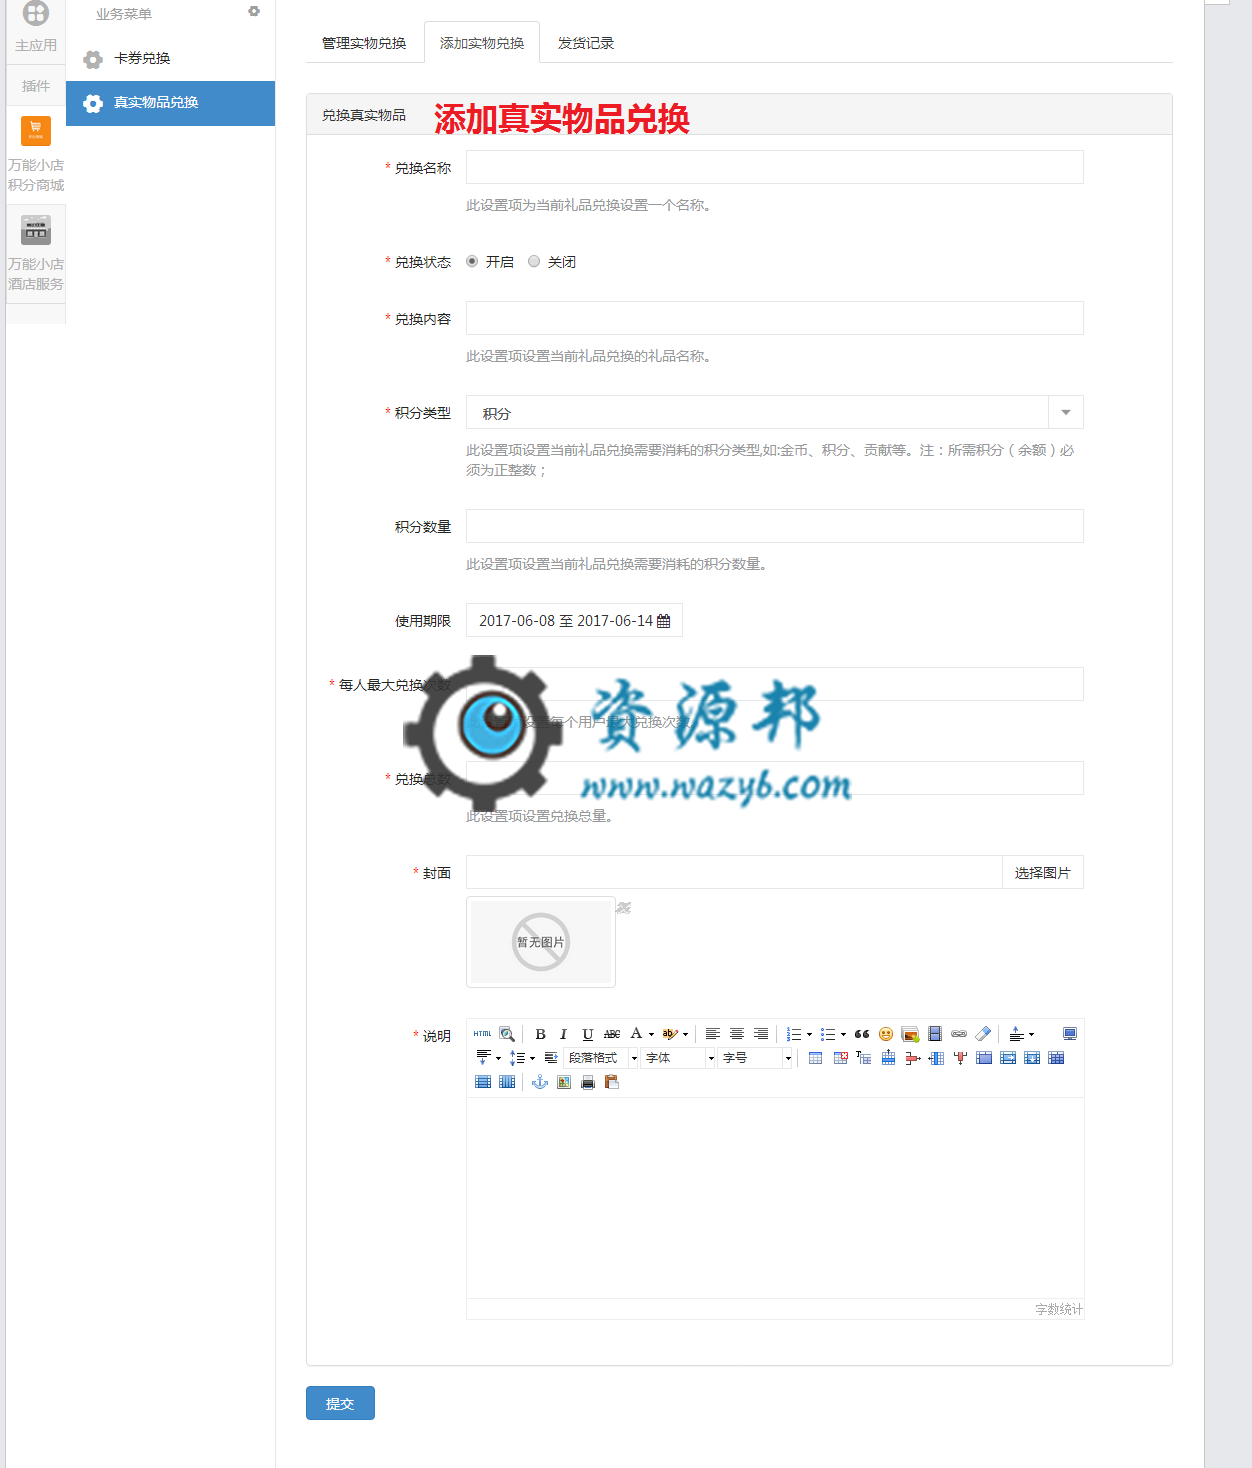
Task: Click inside the 说明 editor text area
Action: point(775,1198)
